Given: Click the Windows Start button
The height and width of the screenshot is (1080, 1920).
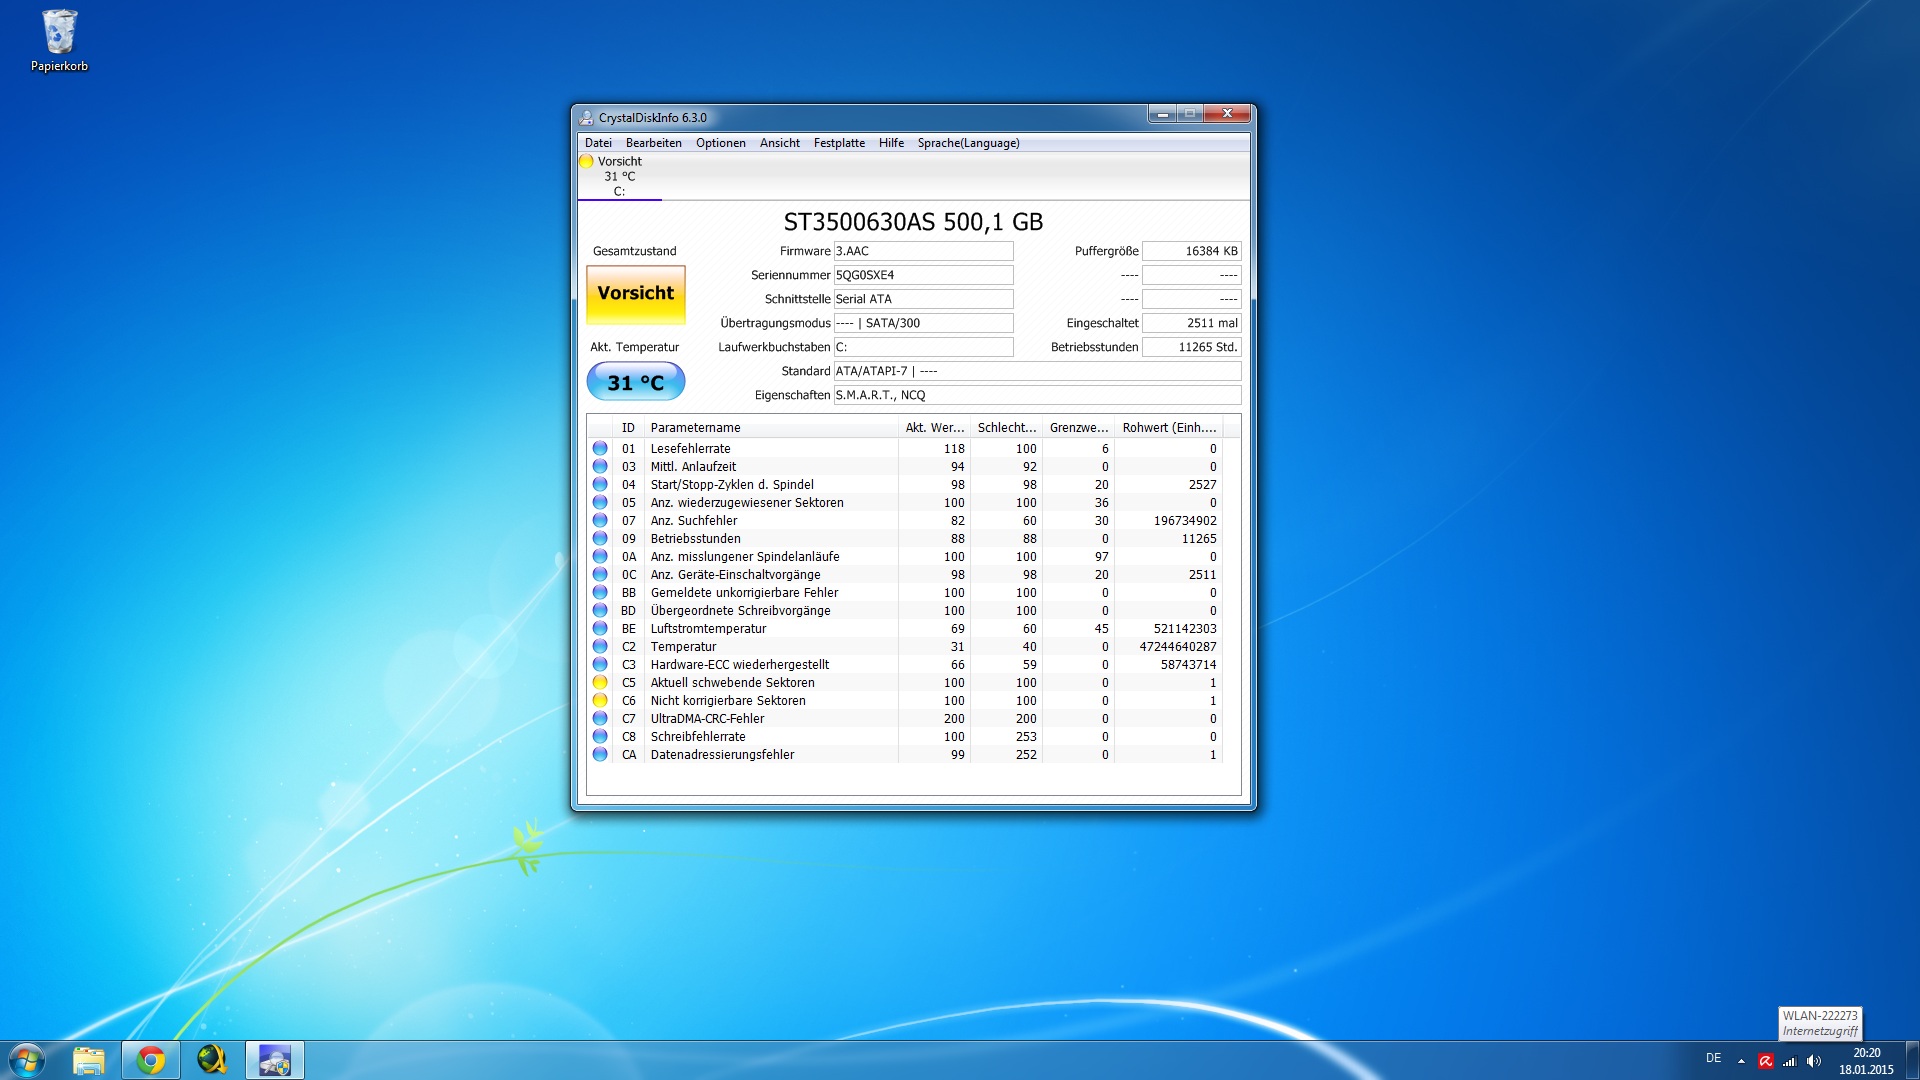Looking at the screenshot, I should [x=27, y=1060].
